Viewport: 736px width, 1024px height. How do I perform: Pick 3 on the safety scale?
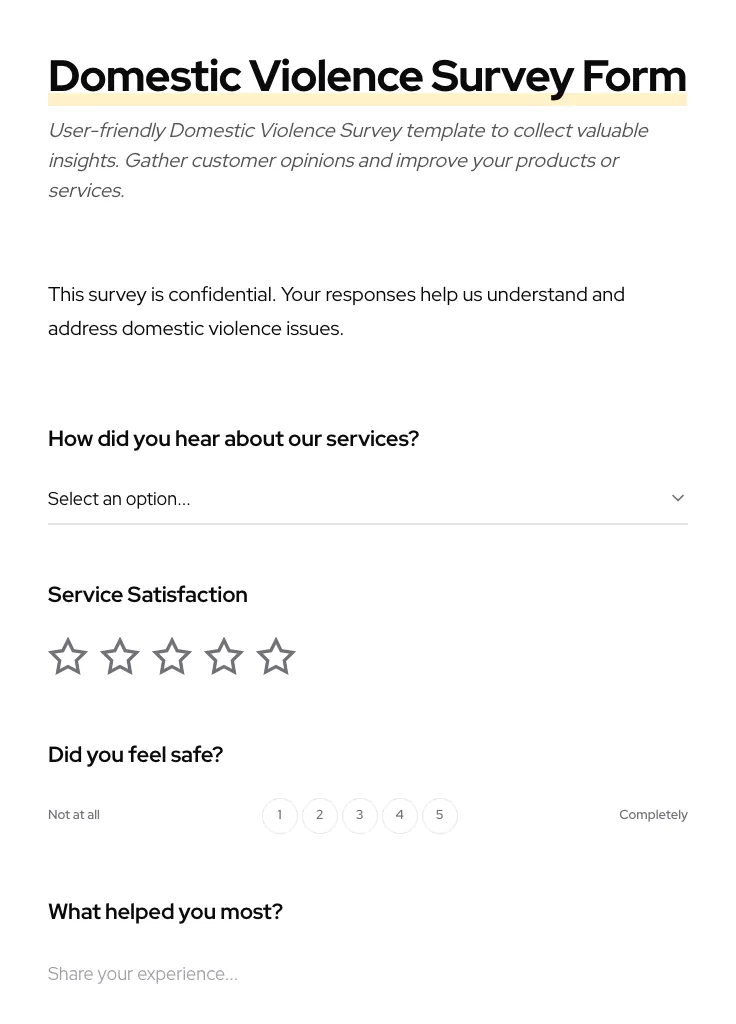pos(360,816)
